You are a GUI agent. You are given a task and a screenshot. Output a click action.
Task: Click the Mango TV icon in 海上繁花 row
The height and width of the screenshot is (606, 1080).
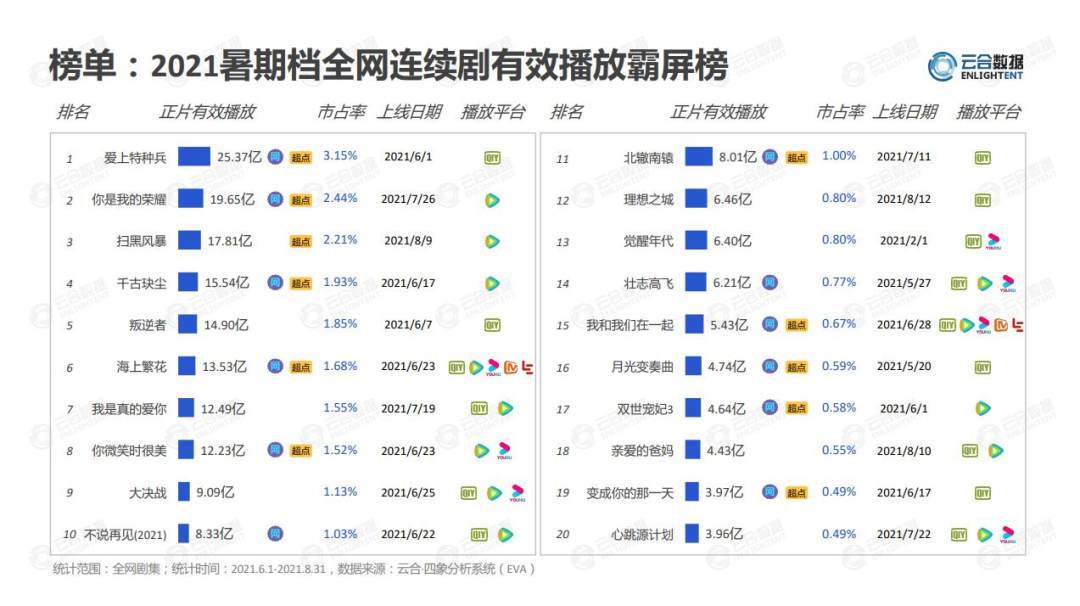coord(510,367)
